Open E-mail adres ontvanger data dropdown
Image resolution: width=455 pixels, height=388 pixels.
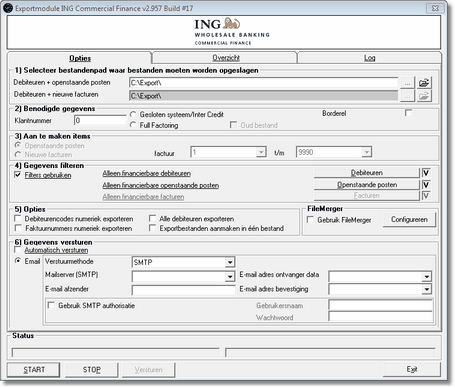tap(427, 277)
